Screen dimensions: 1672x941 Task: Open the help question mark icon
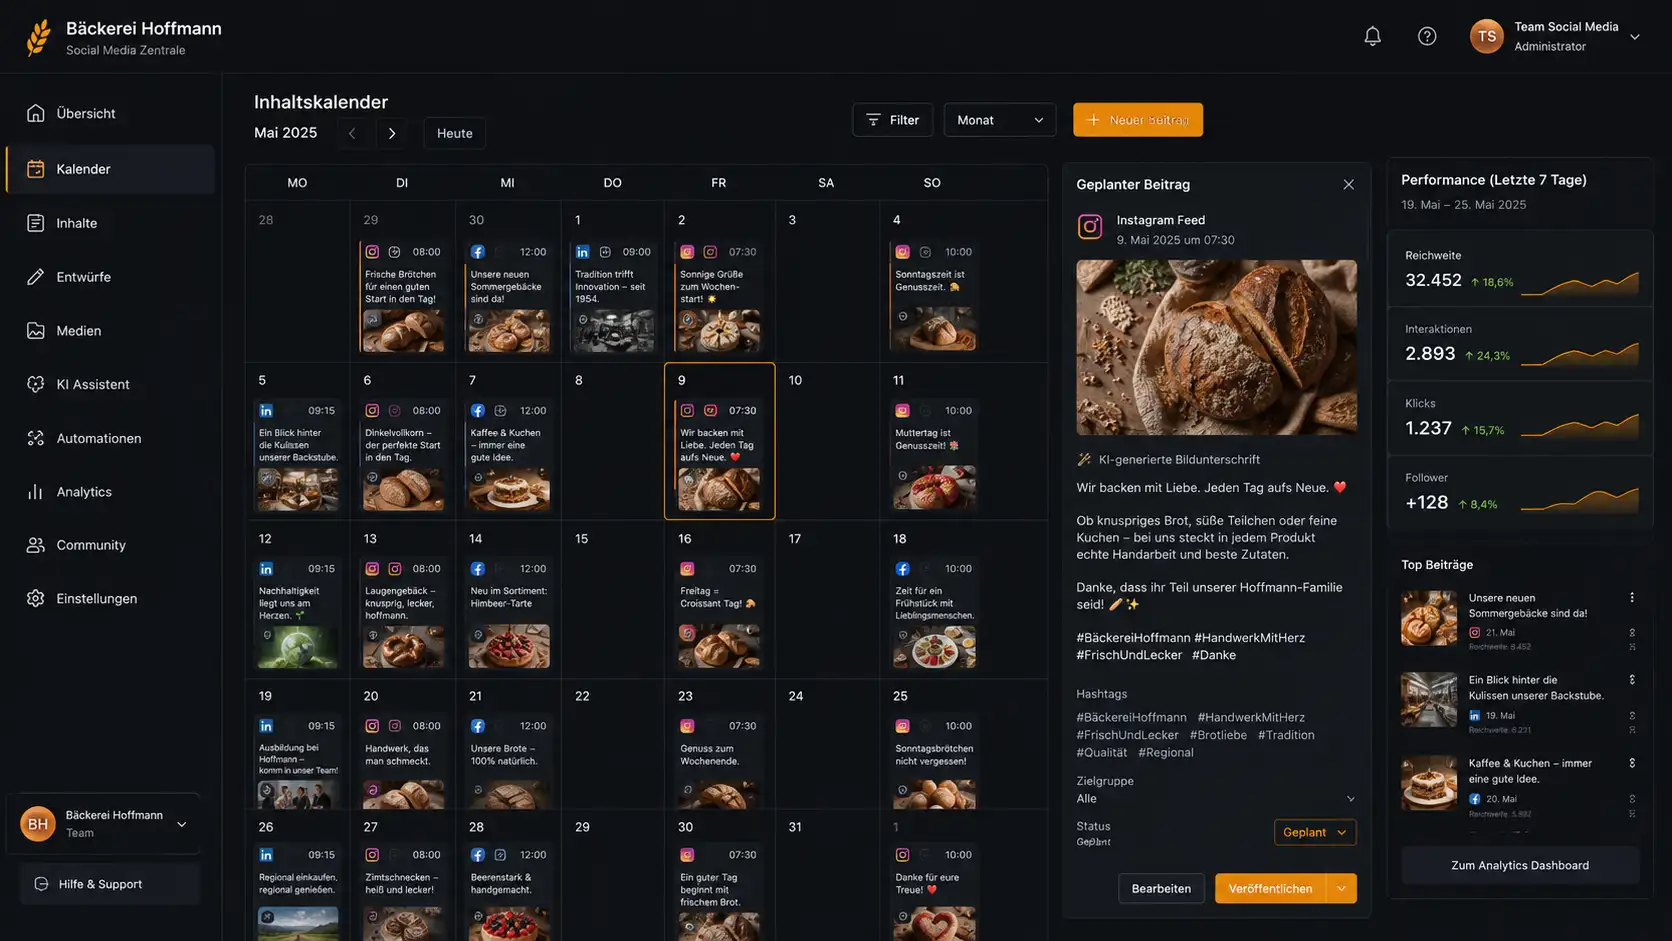point(1427,37)
